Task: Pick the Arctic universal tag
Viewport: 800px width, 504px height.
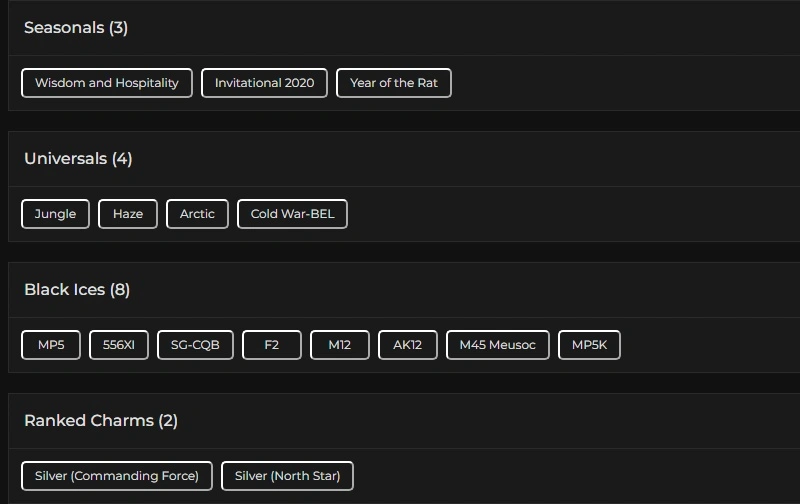Action: coord(197,214)
